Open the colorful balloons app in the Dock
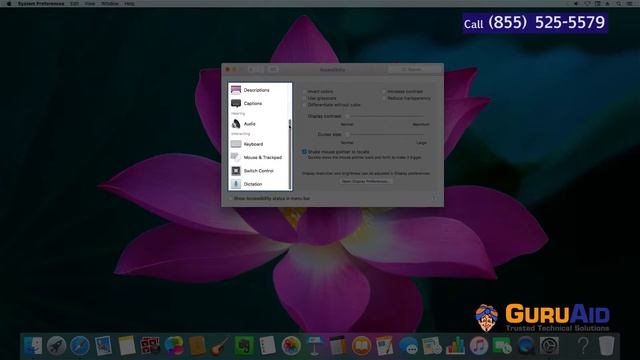 tap(174, 345)
